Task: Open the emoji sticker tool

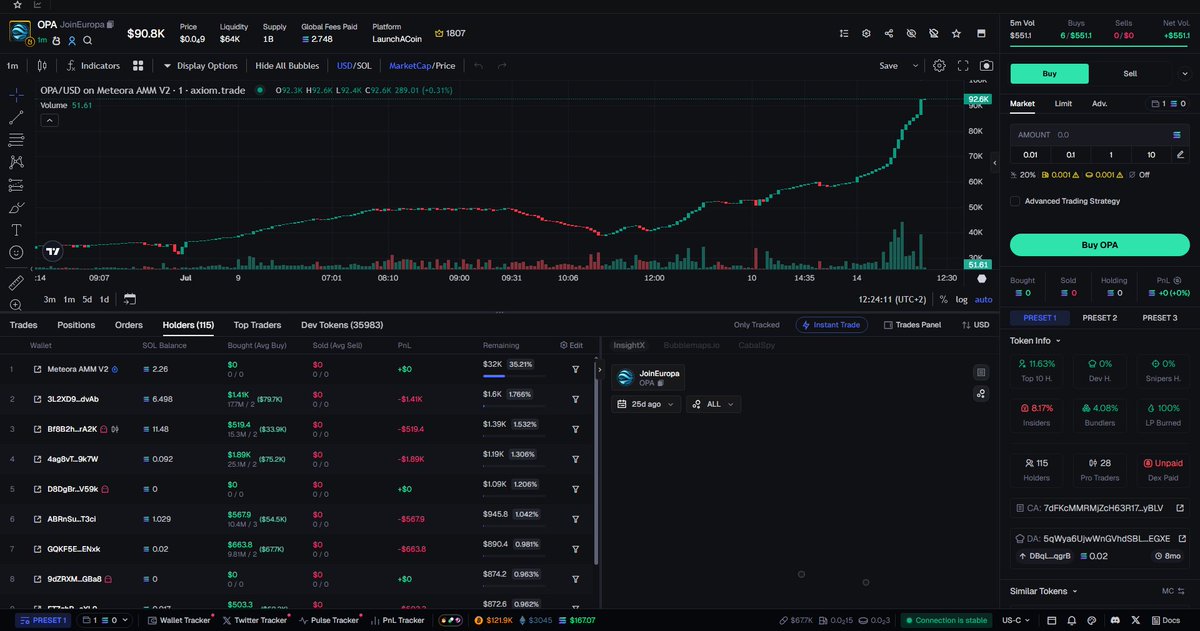Action: tap(17, 253)
